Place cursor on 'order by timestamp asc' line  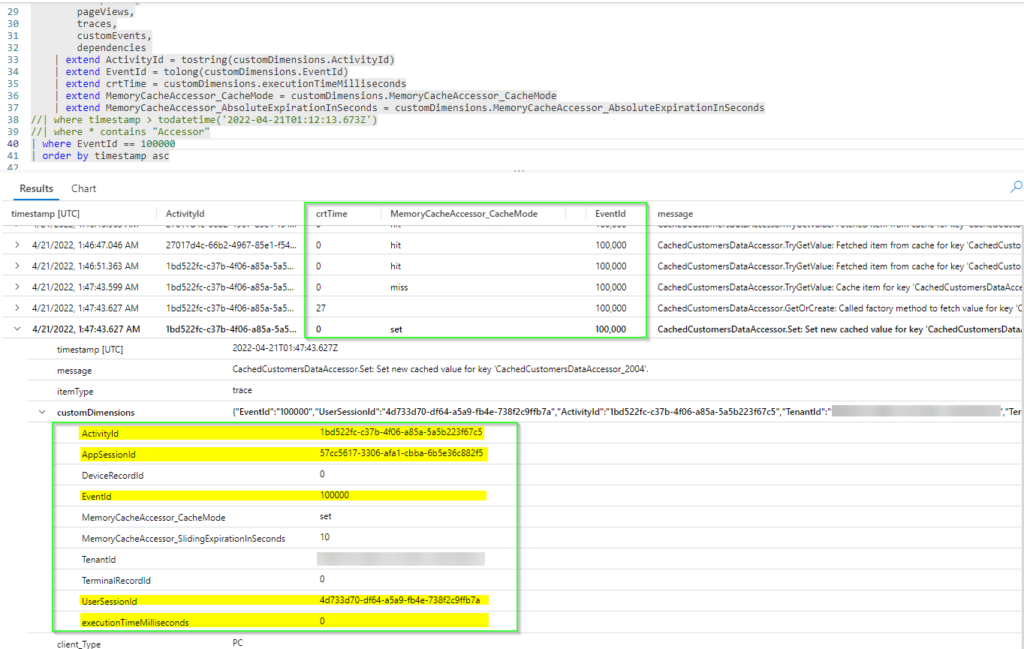[x=105, y=155]
